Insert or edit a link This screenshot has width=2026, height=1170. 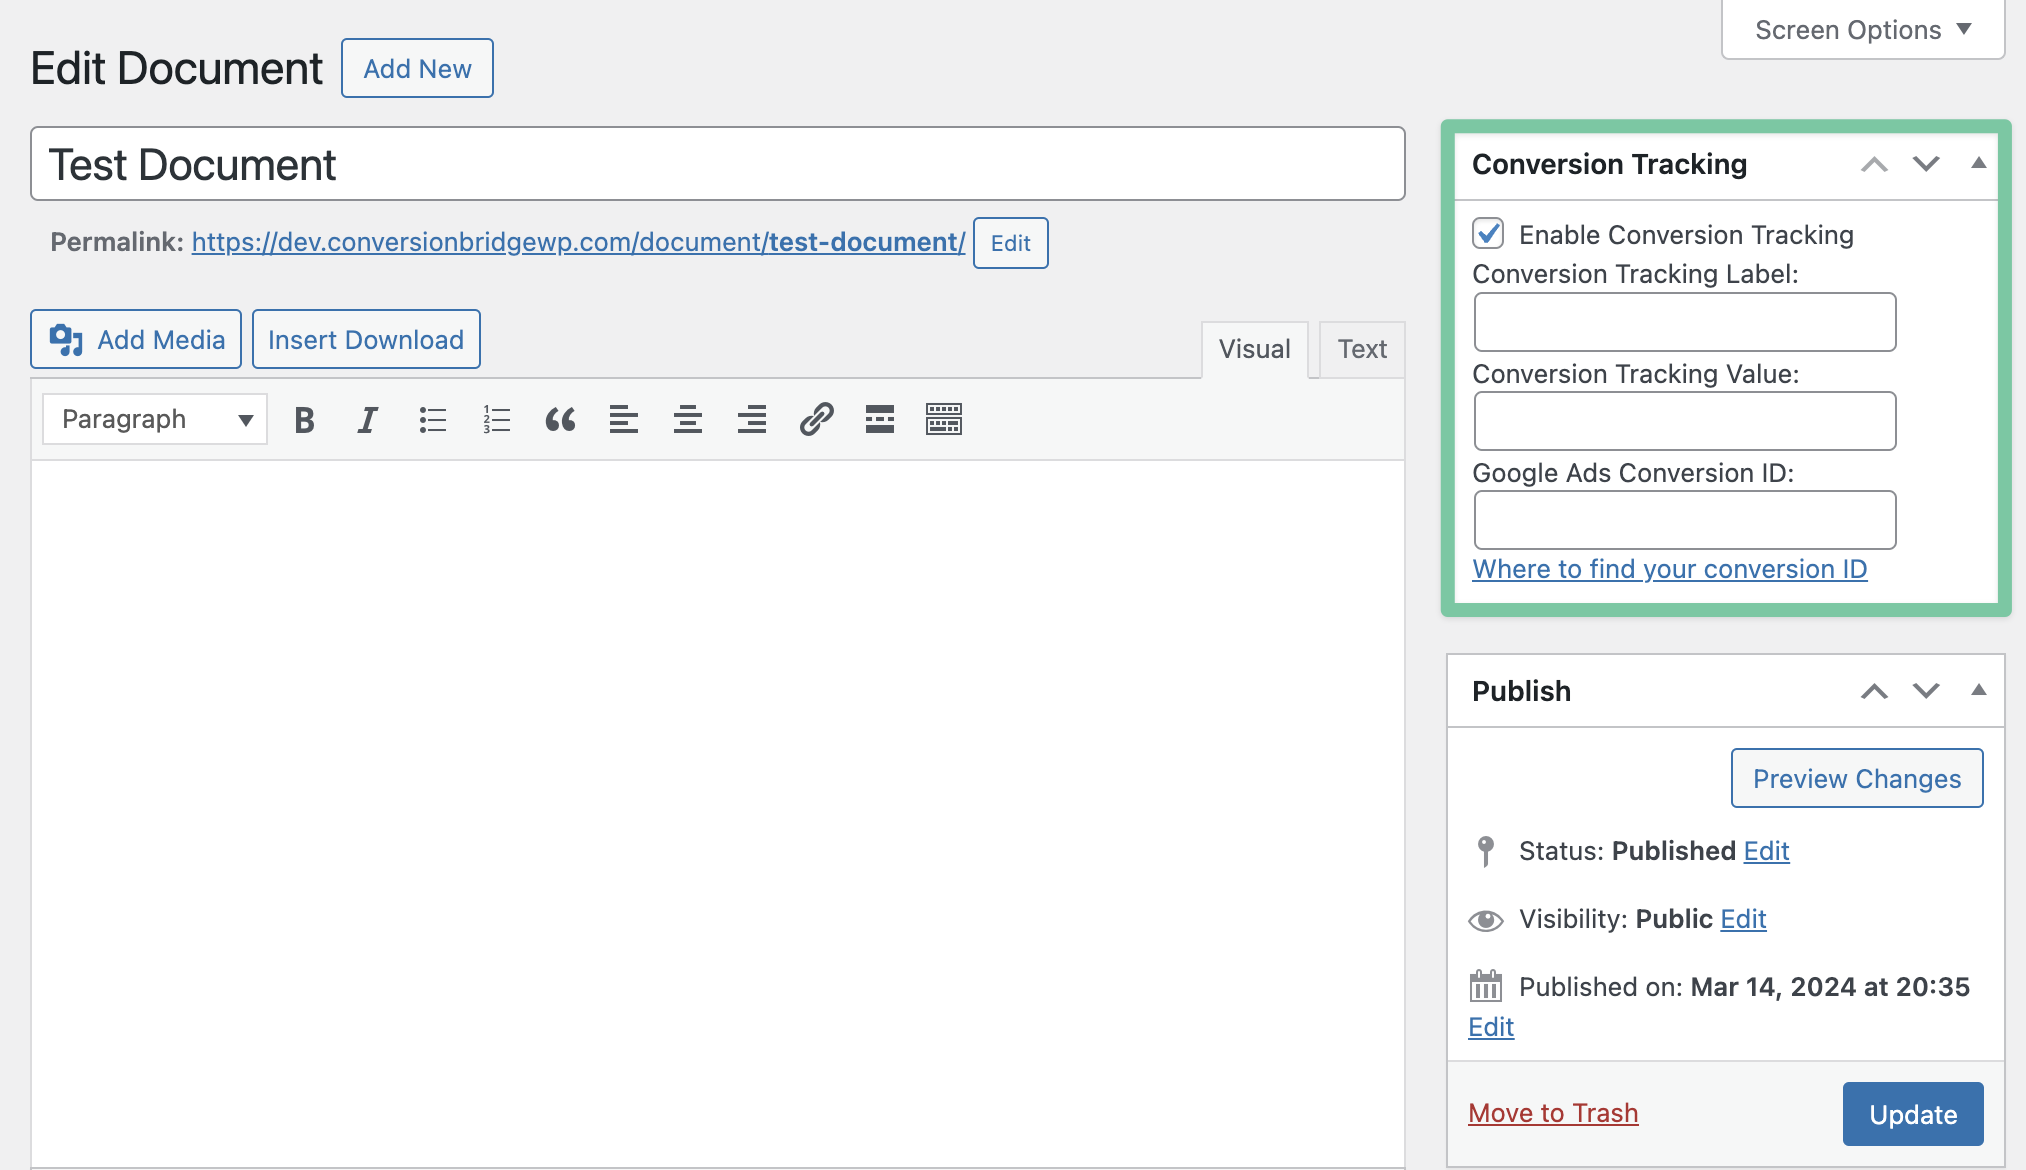coord(818,419)
